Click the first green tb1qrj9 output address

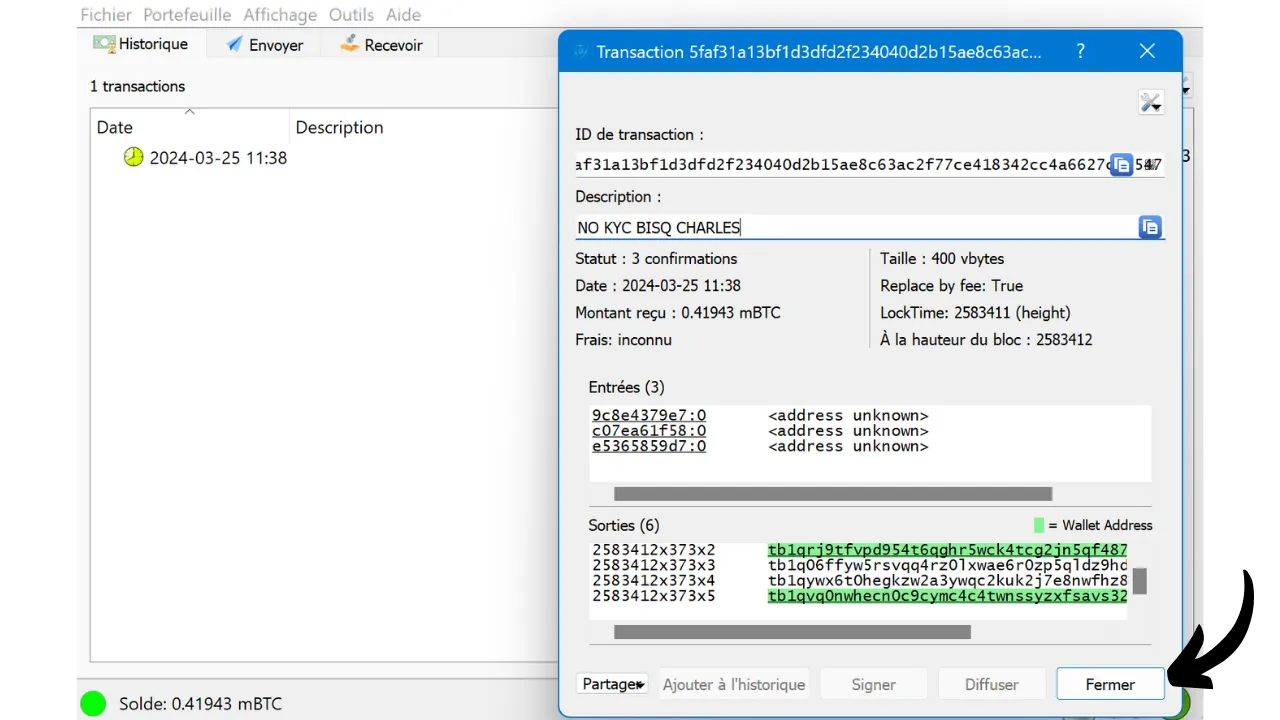[x=946, y=550]
